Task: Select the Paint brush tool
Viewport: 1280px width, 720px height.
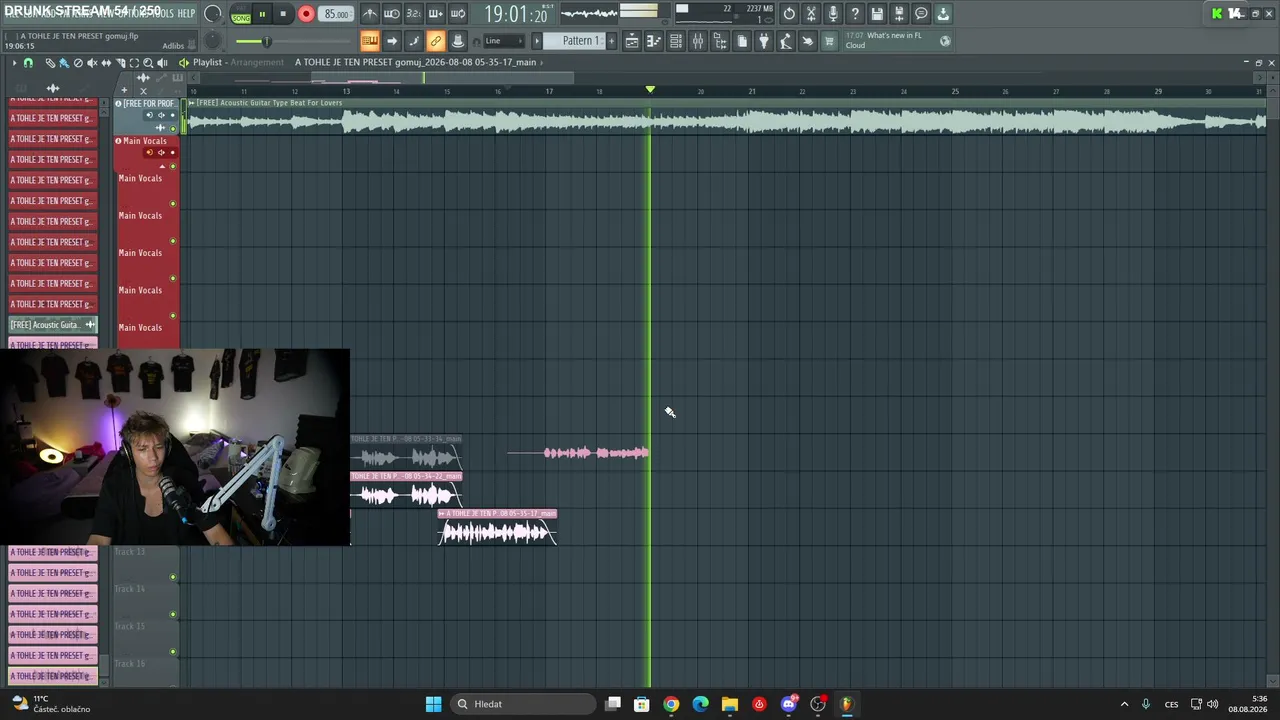Action: pyautogui.click(x=64, y=63)
